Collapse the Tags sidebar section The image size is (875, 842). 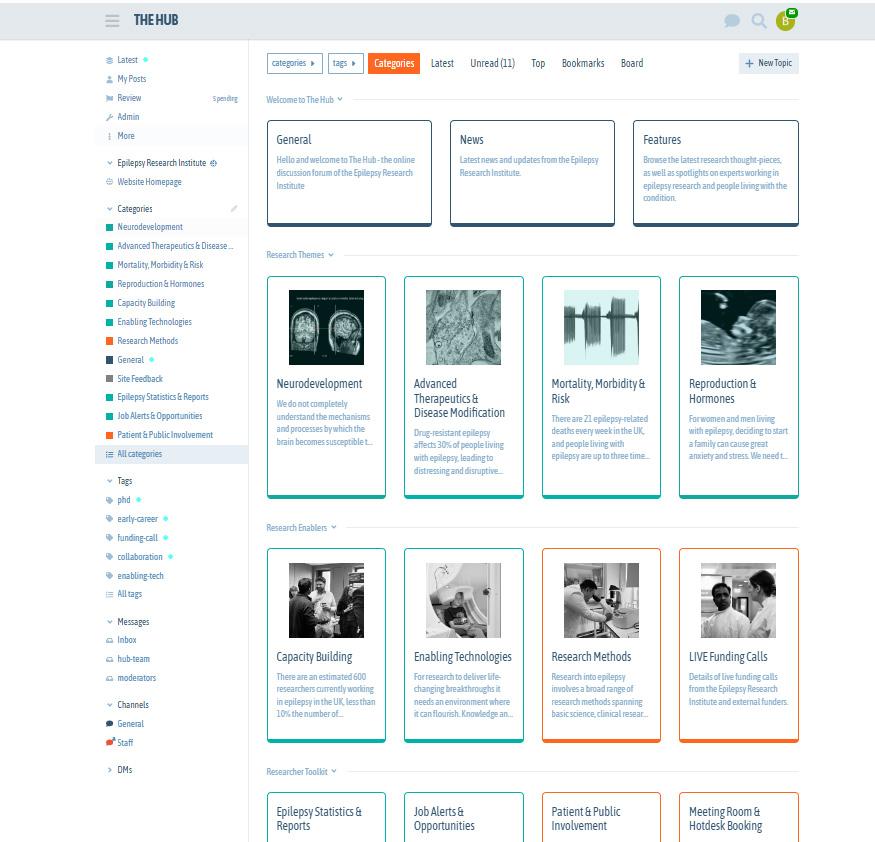[109, 481]
